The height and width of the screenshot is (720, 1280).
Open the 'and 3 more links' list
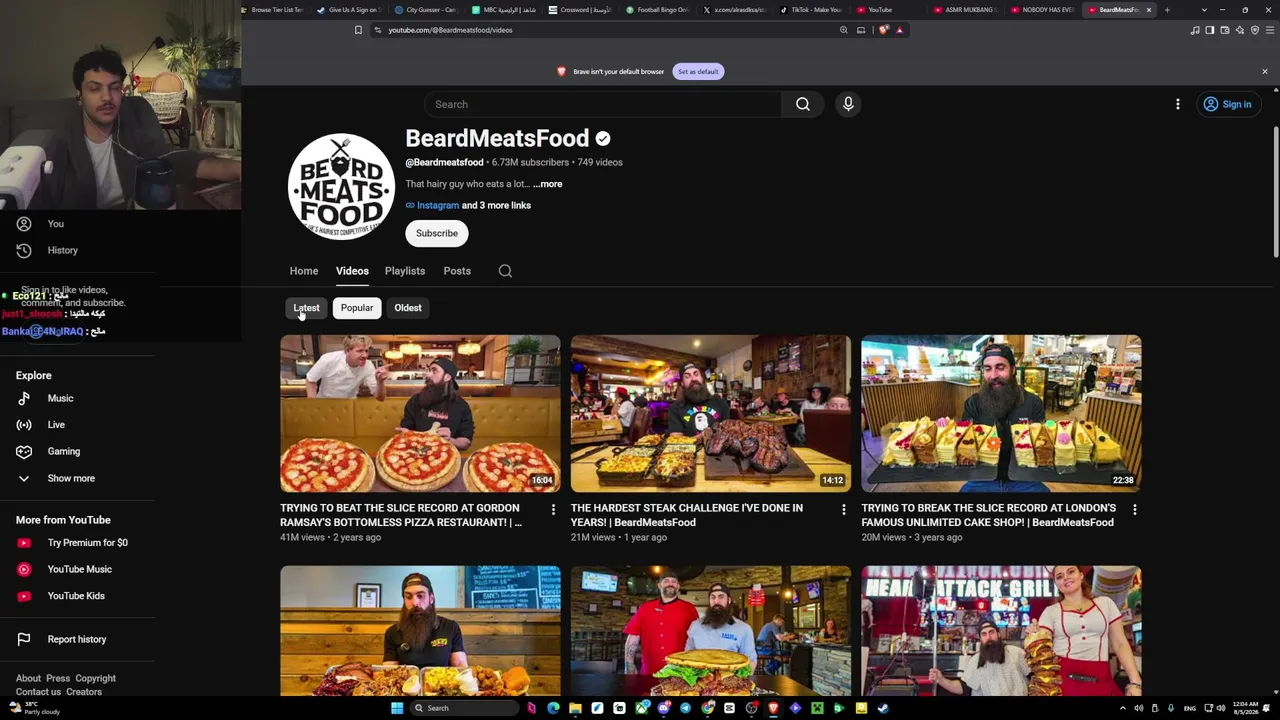[496, 205]
